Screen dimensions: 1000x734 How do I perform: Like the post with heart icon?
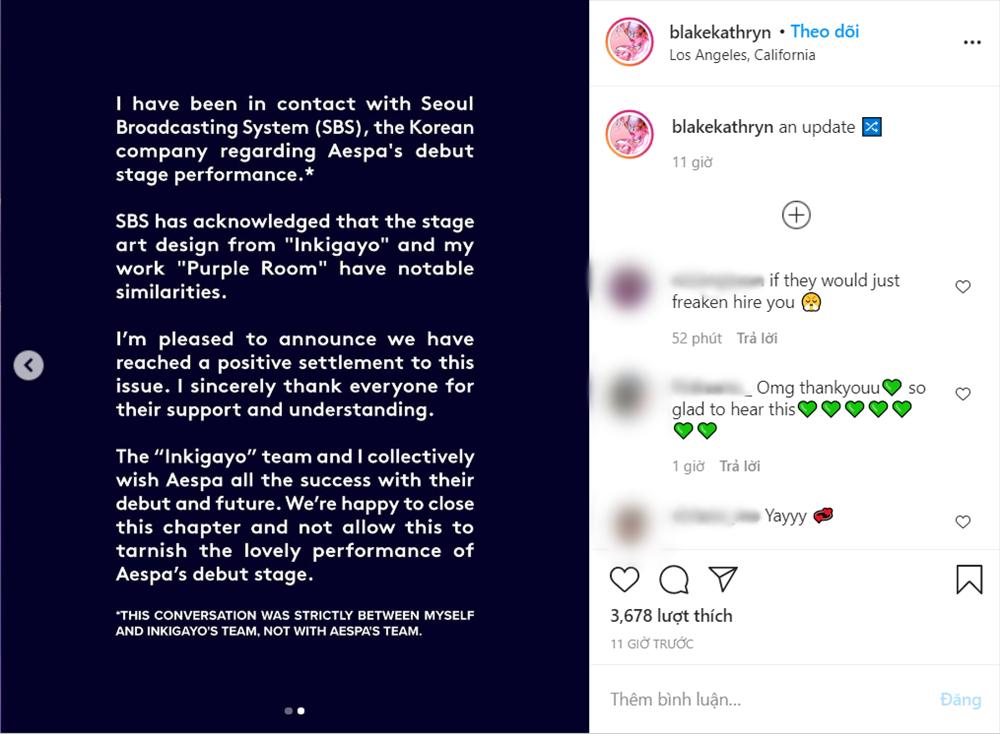coord(625,579)
